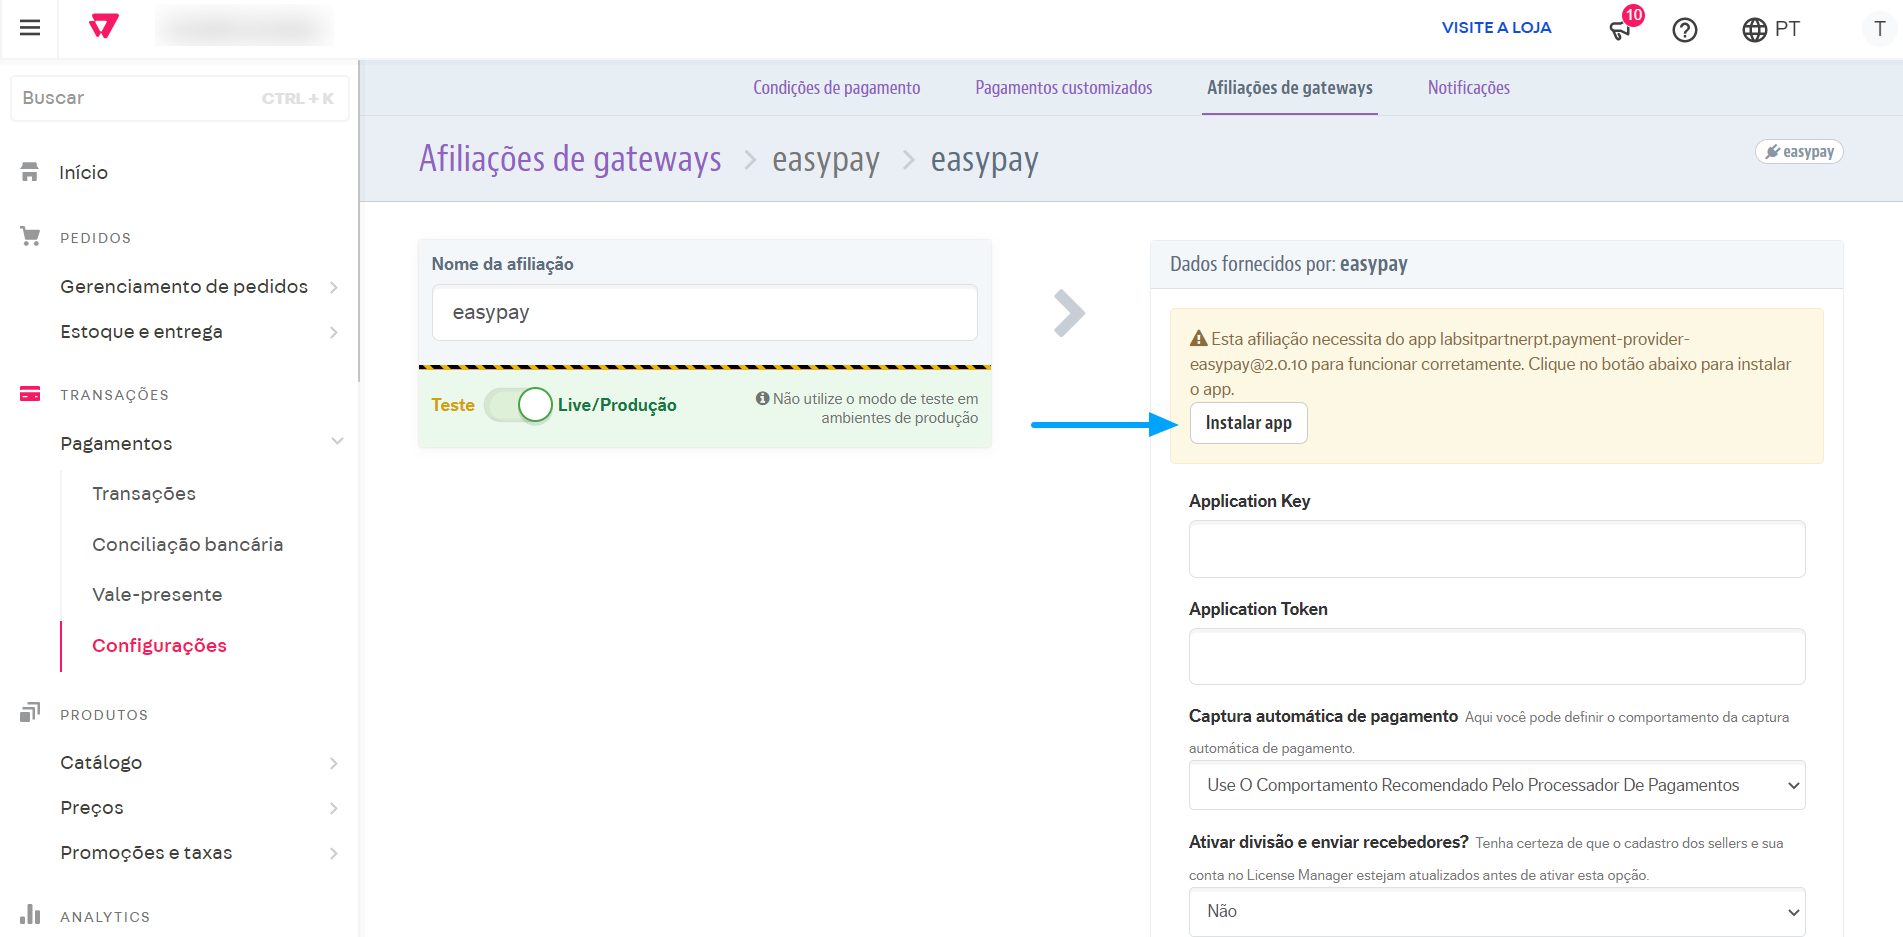Click the VTEX logo icon
Screen dimensions: 1903x937
pos(104,26)
